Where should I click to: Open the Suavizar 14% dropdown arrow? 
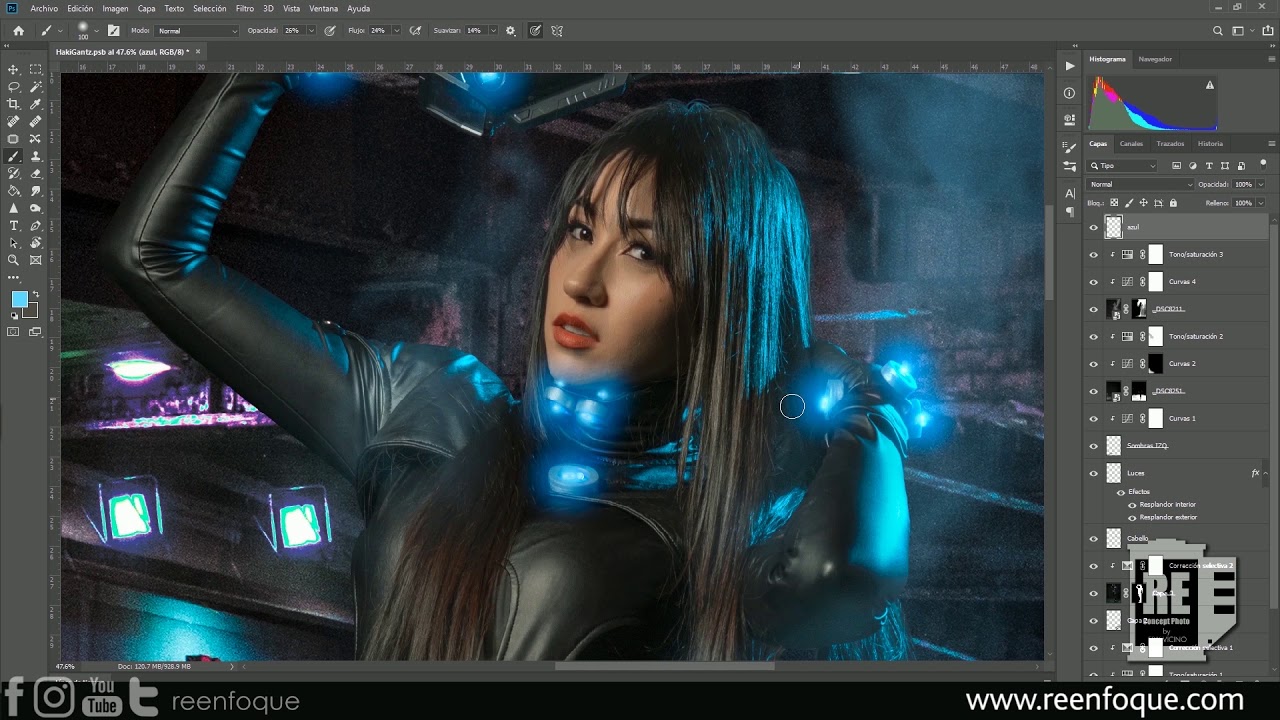[492, 31]
